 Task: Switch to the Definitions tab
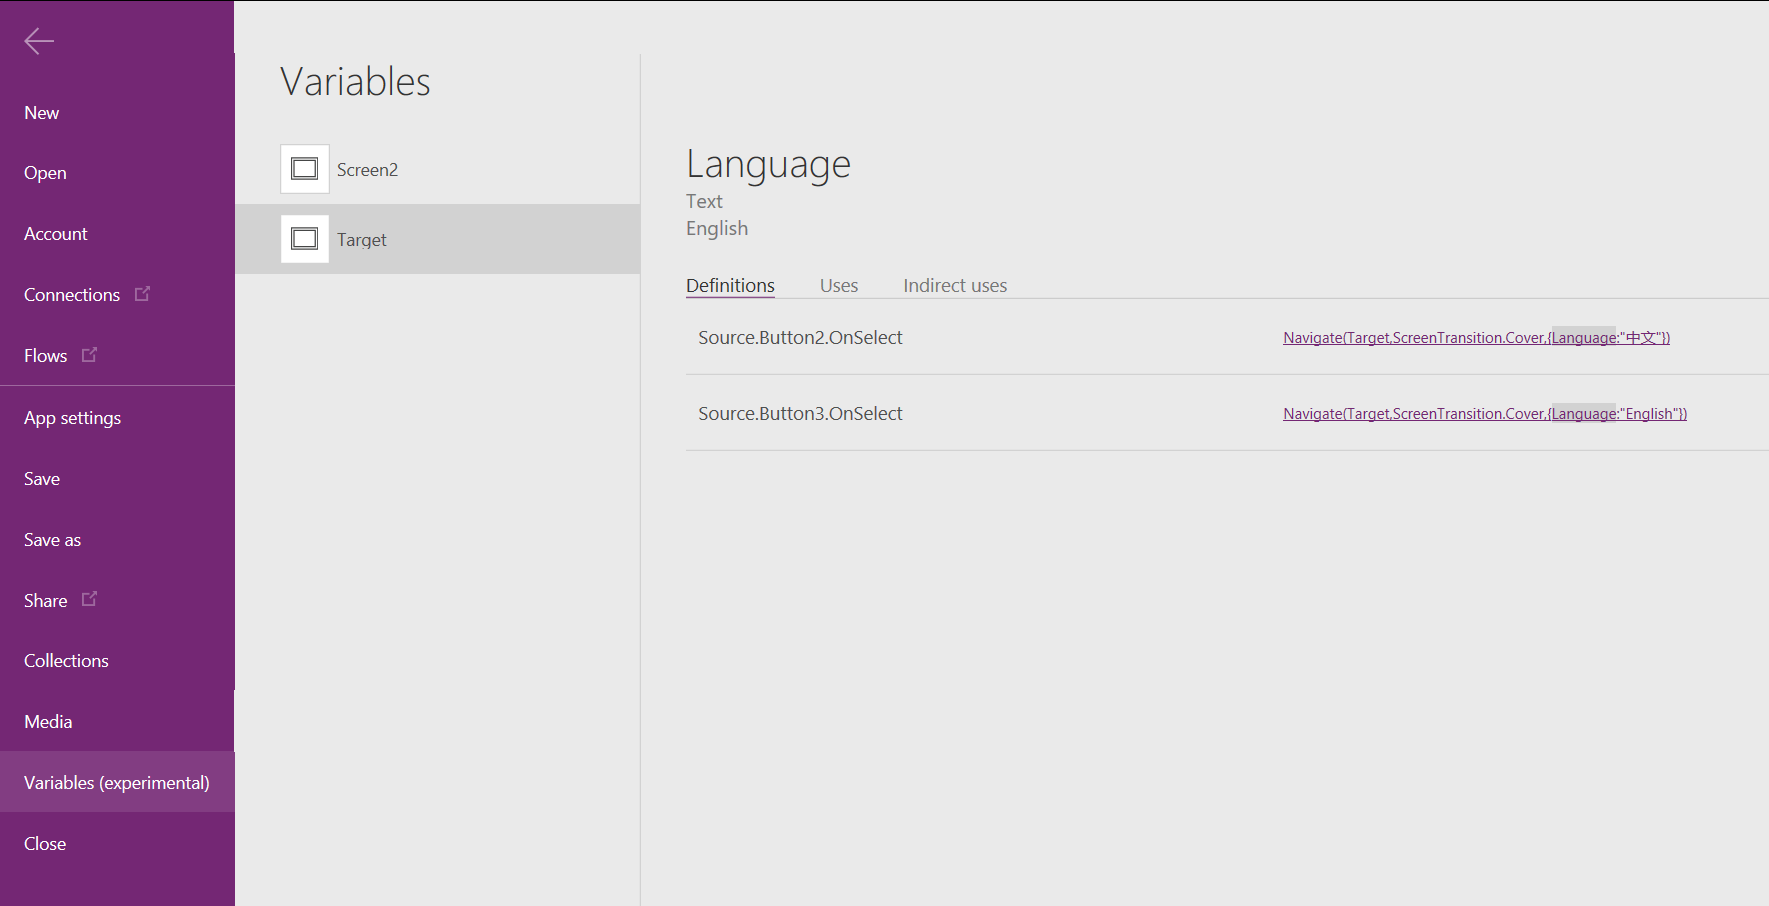(730, 285)
